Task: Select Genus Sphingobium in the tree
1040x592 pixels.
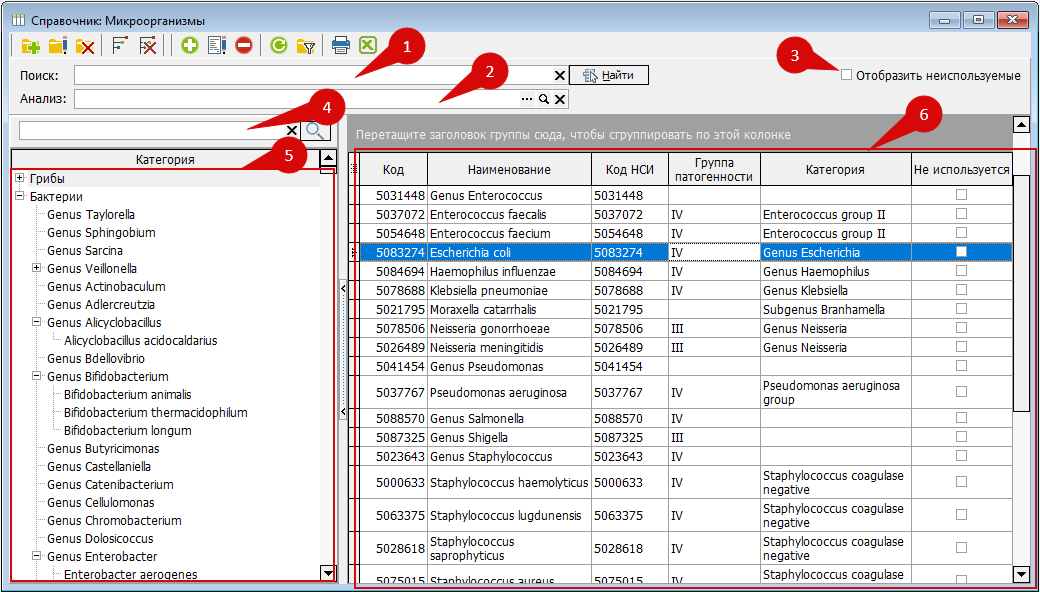Action: 101,232
